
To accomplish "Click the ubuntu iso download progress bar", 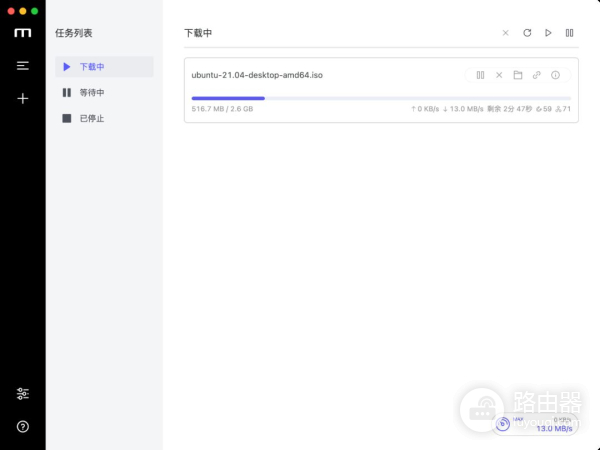I will click(x=381, y=98).
